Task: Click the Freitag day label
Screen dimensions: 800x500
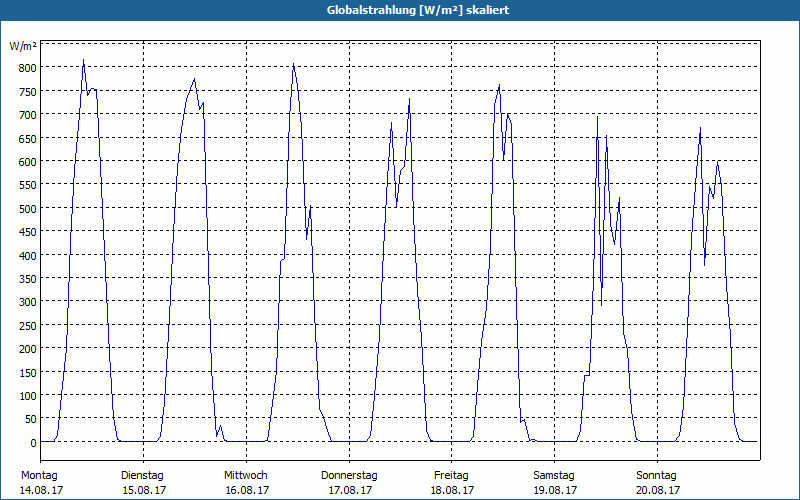Action: pos(451,476)
